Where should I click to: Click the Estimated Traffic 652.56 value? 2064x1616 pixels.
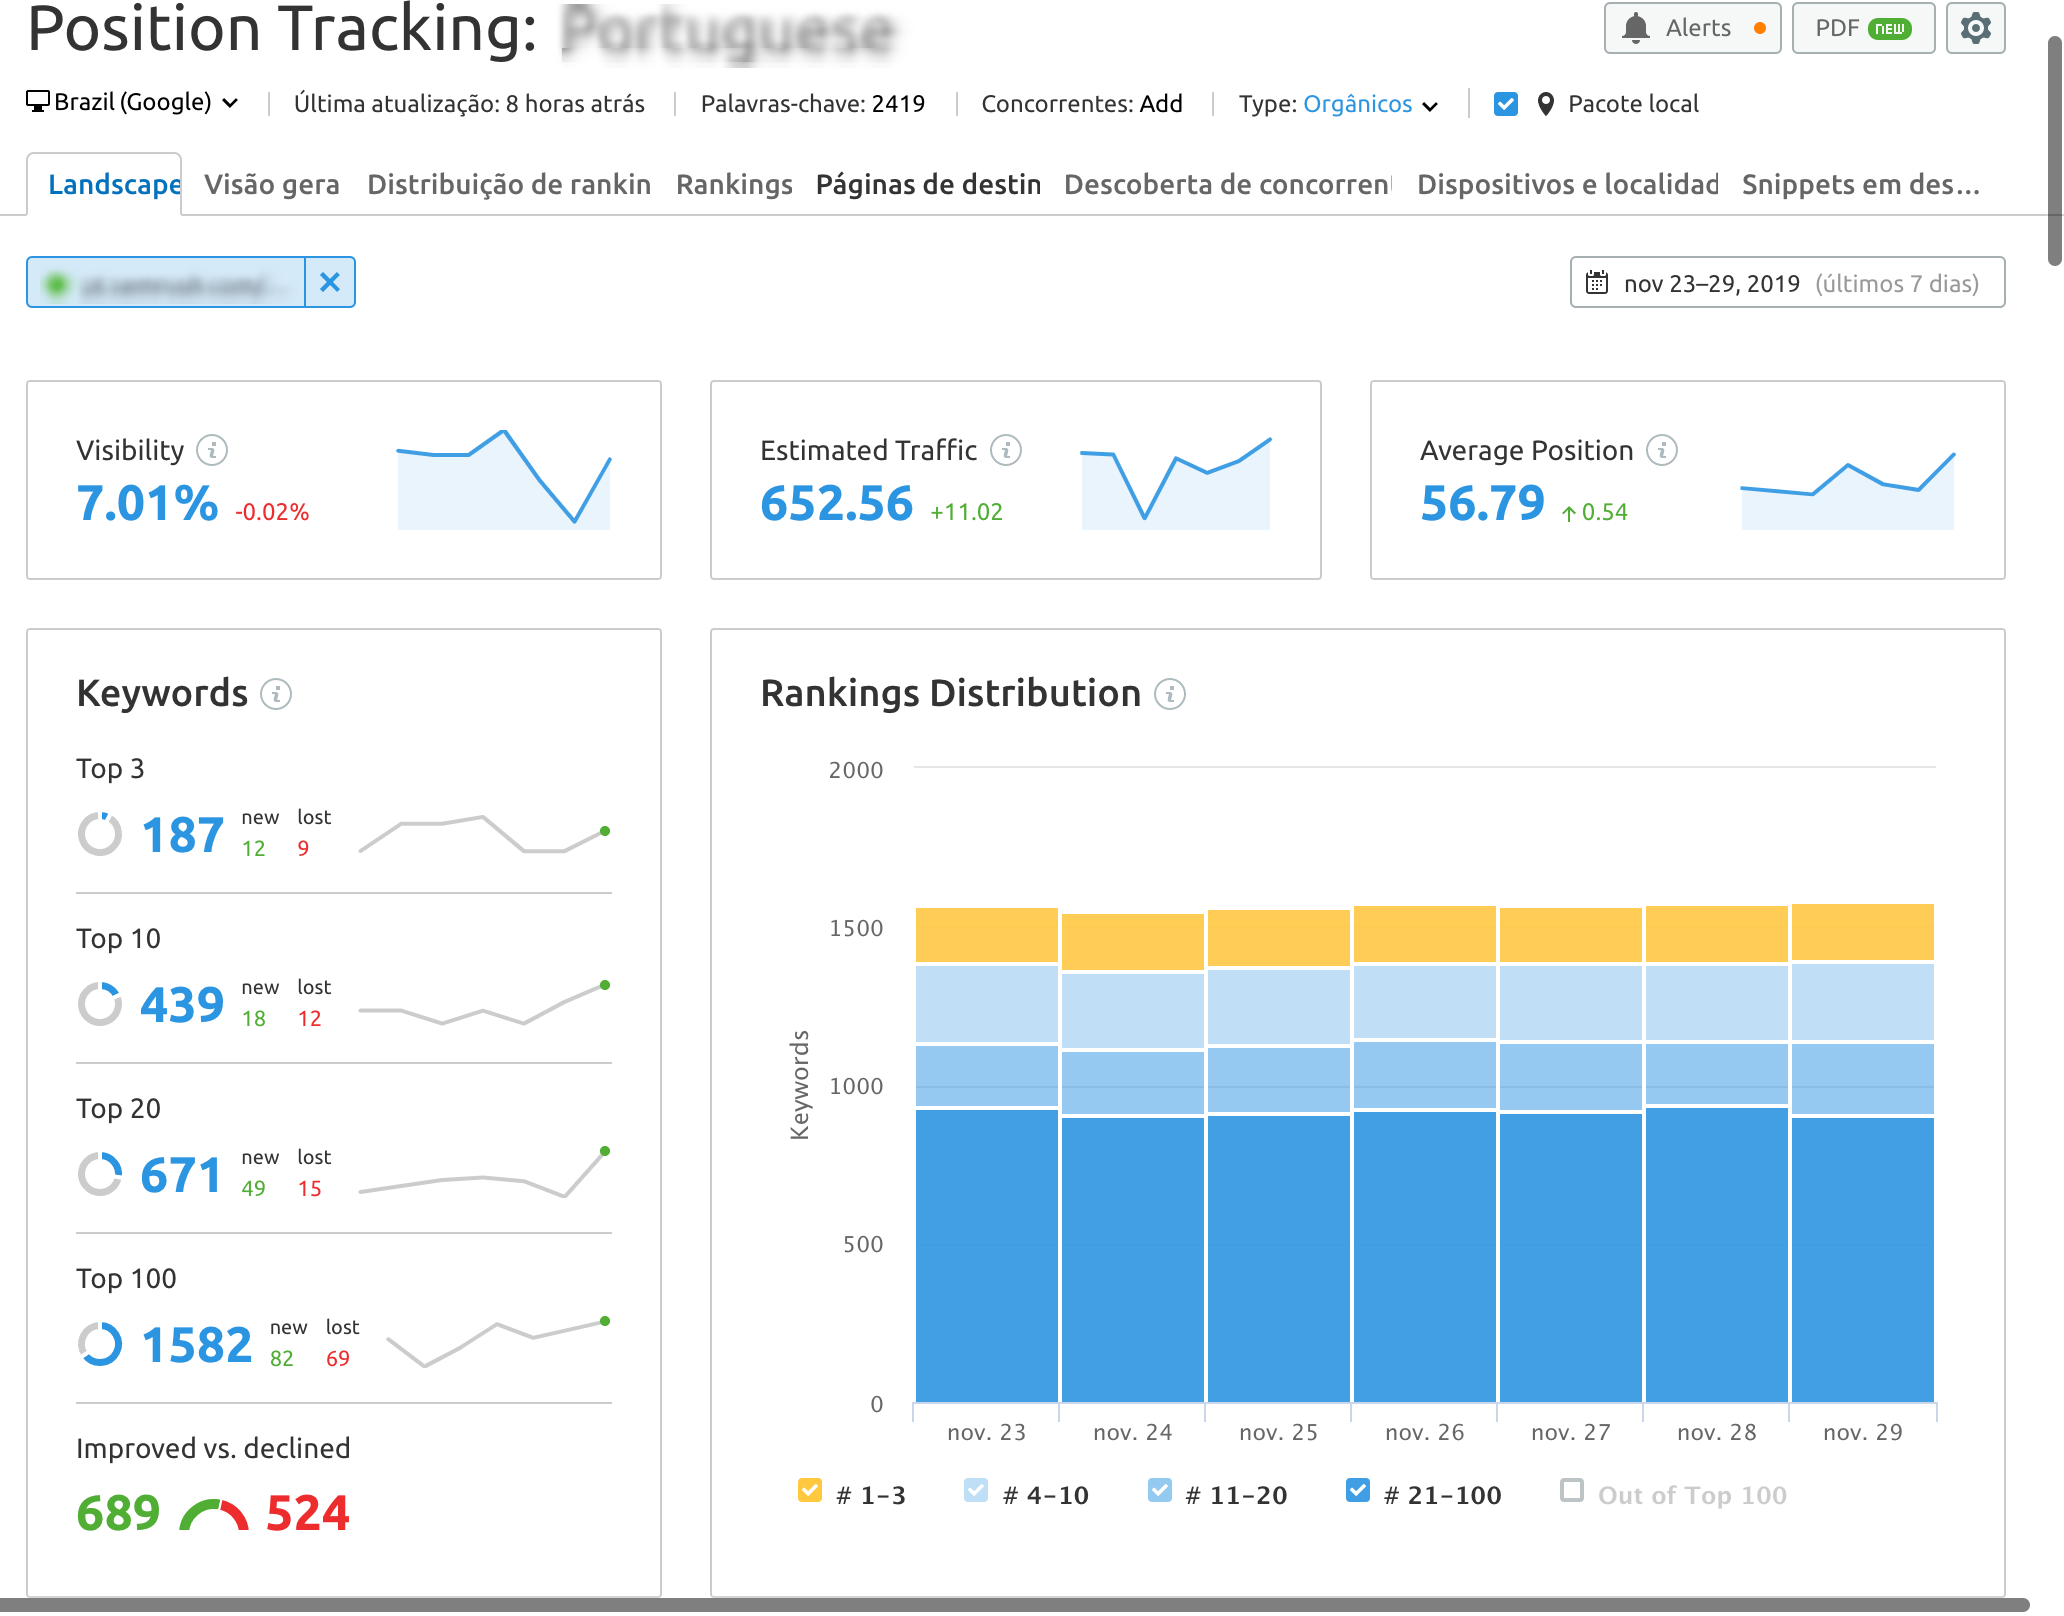(x=837, y=503)
